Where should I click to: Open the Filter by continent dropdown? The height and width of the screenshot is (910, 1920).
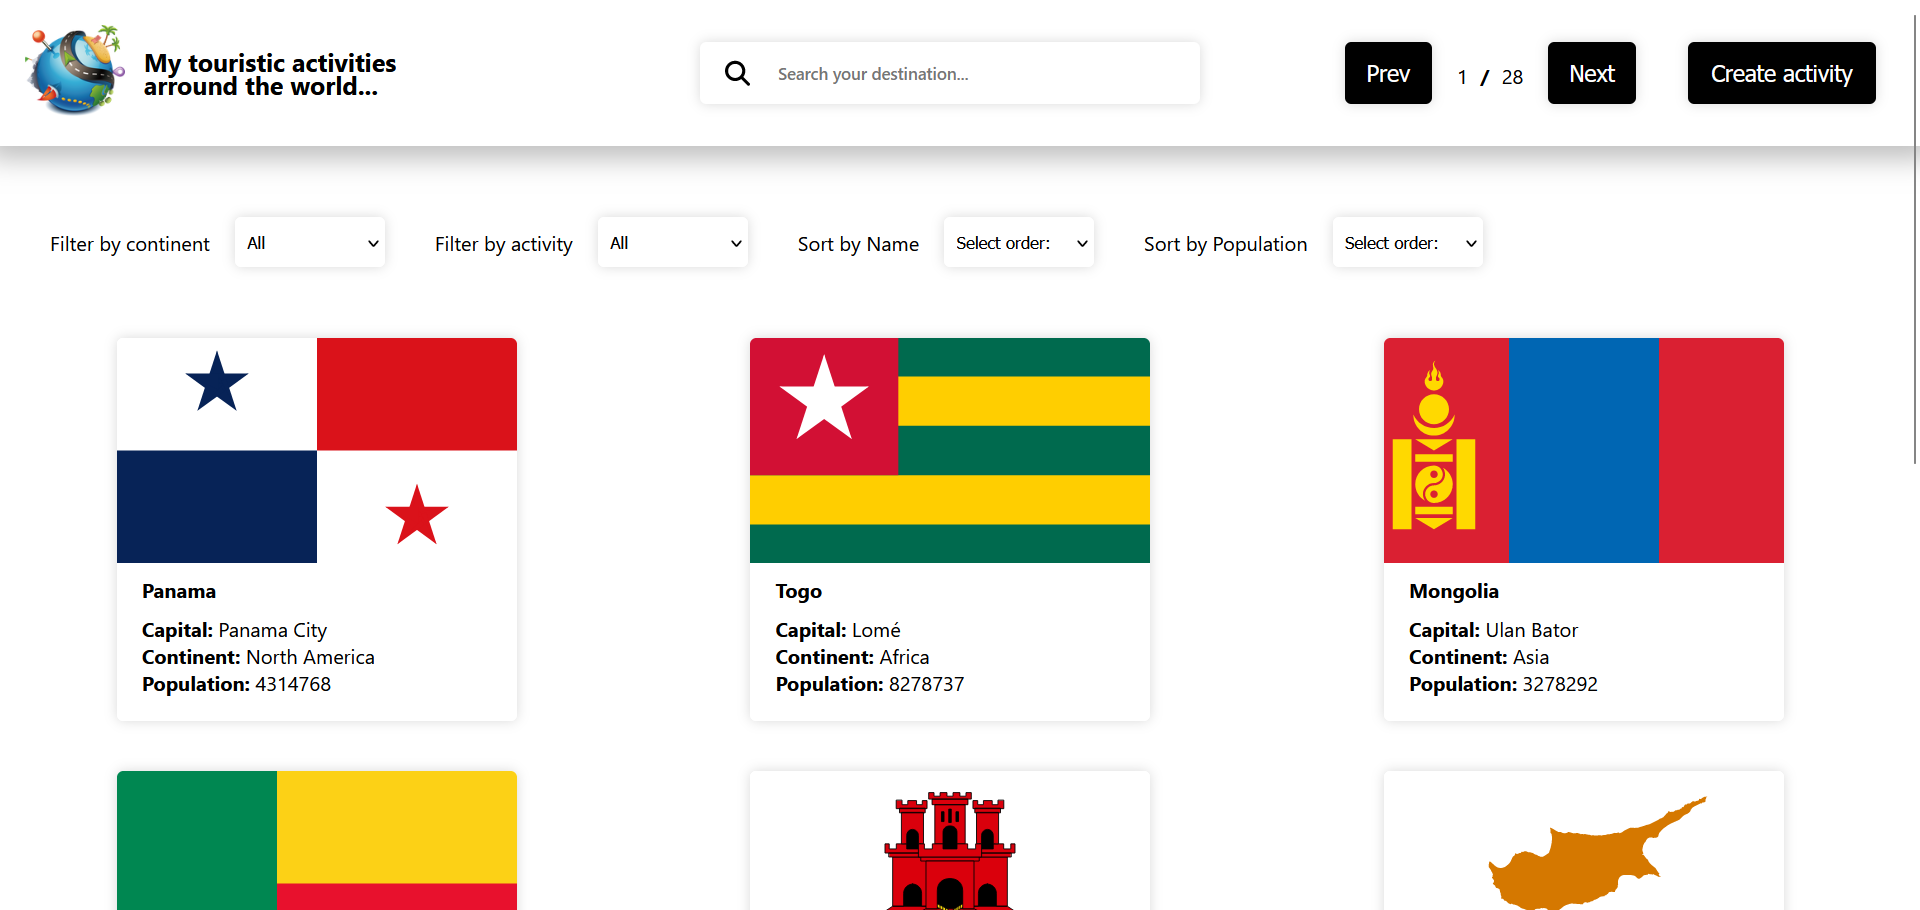[310, 243]
